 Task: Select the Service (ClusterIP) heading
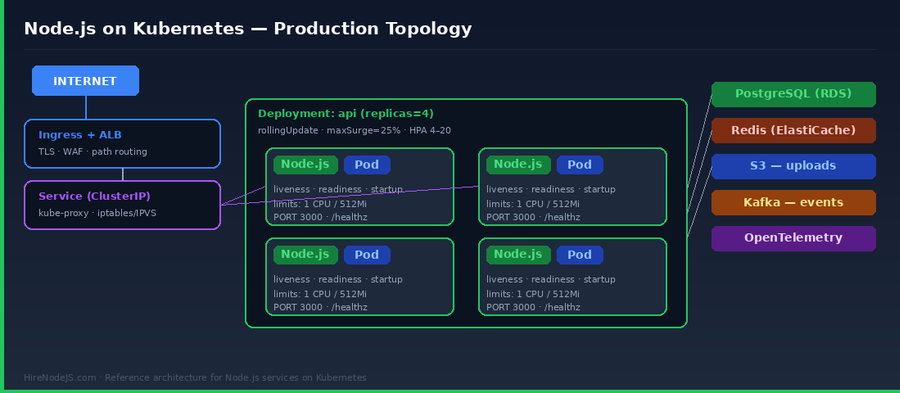point(94,196)
